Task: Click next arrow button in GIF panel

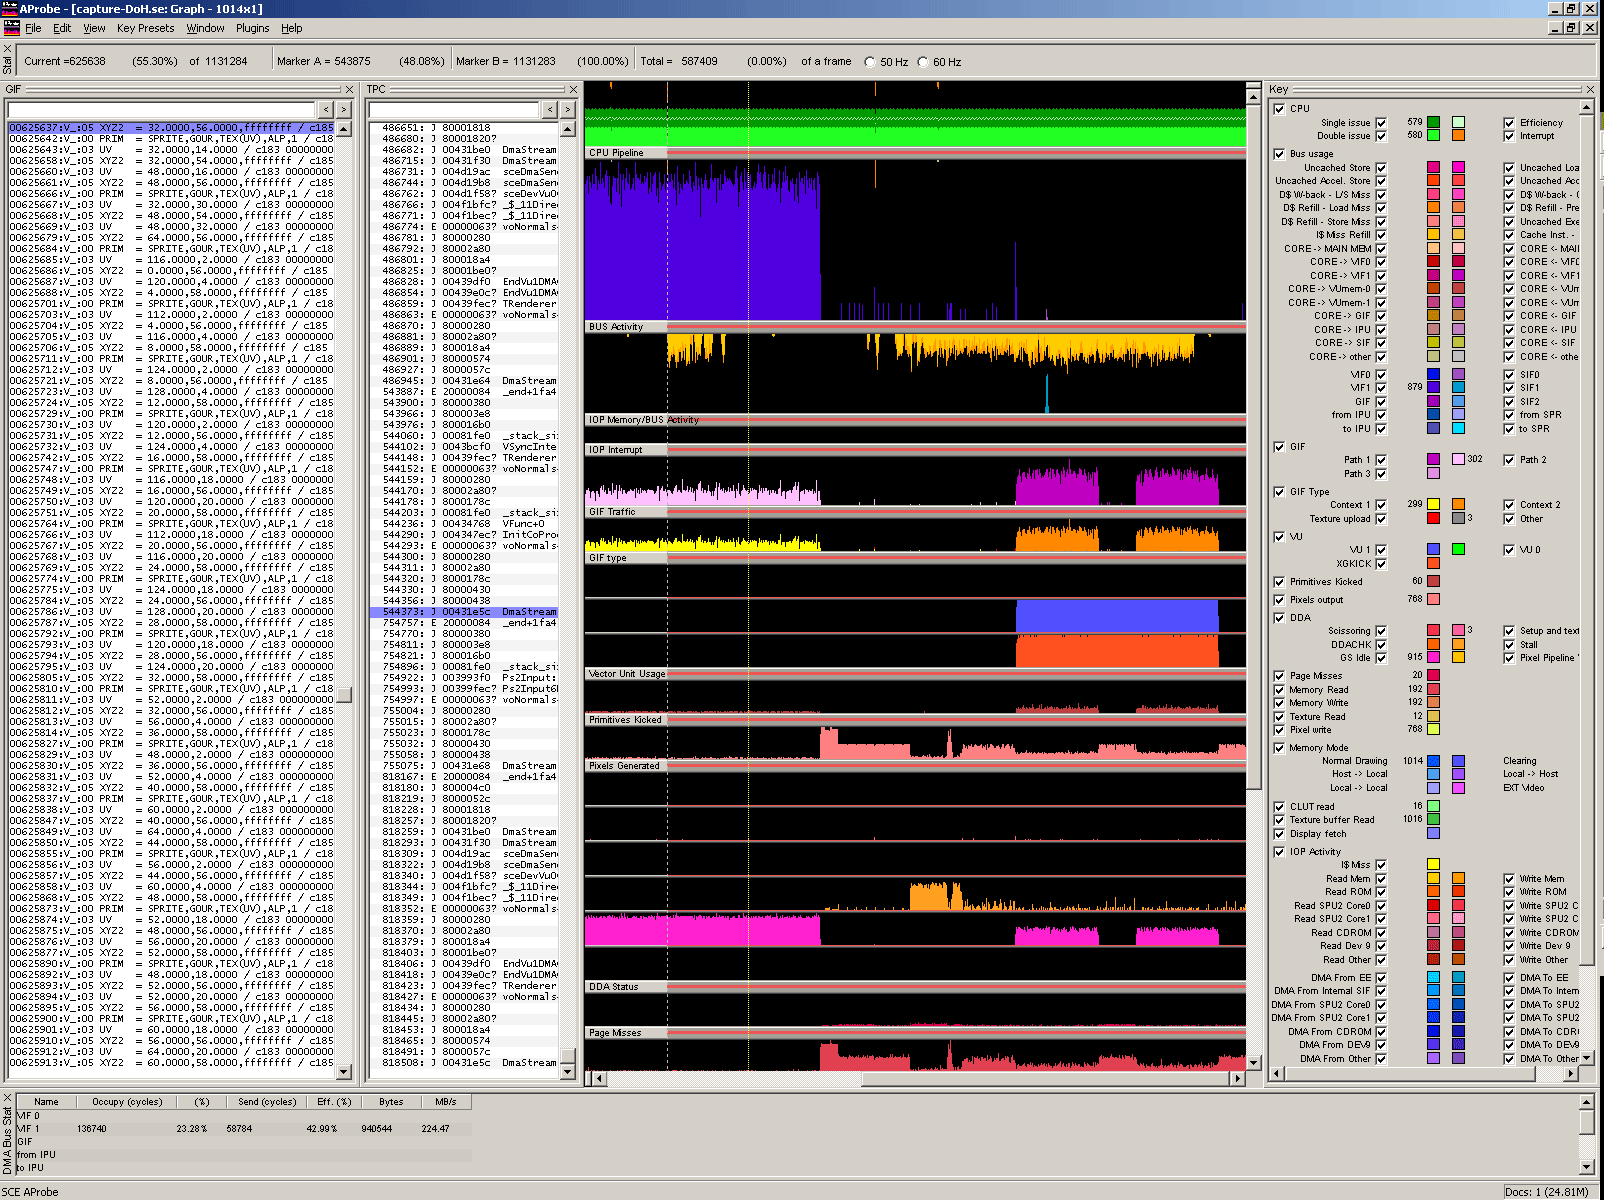Action: [344, 109]
